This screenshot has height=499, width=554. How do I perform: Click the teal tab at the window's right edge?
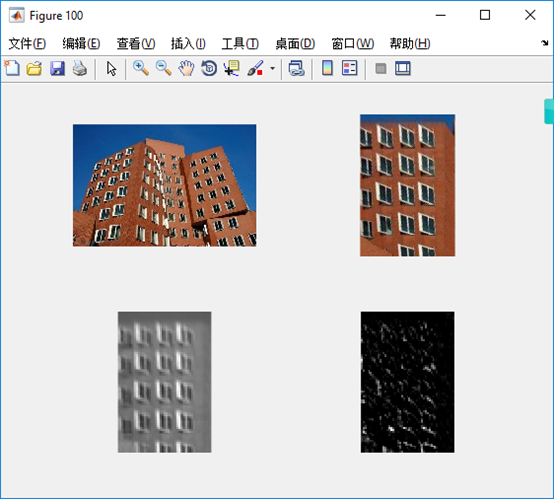pyautogui.click(x=549, y=112)
